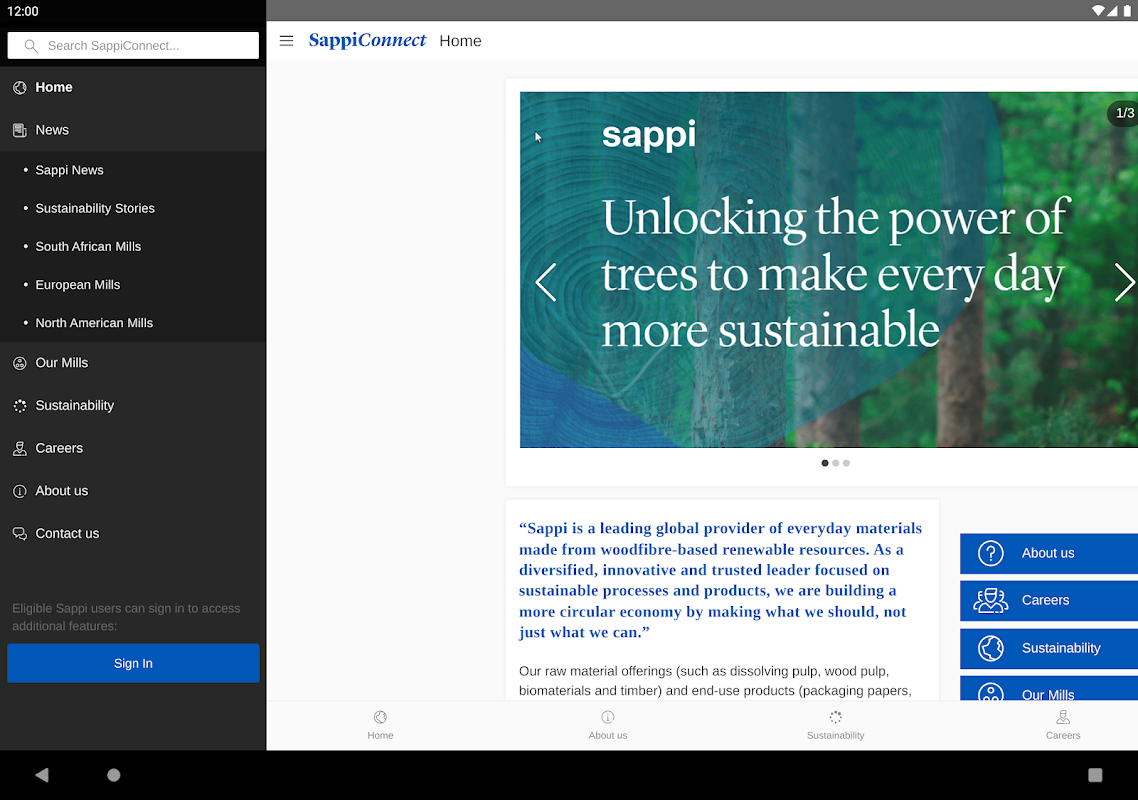Click the blue About us quick link button
Screen dimensions: 1138x800
1048,553
